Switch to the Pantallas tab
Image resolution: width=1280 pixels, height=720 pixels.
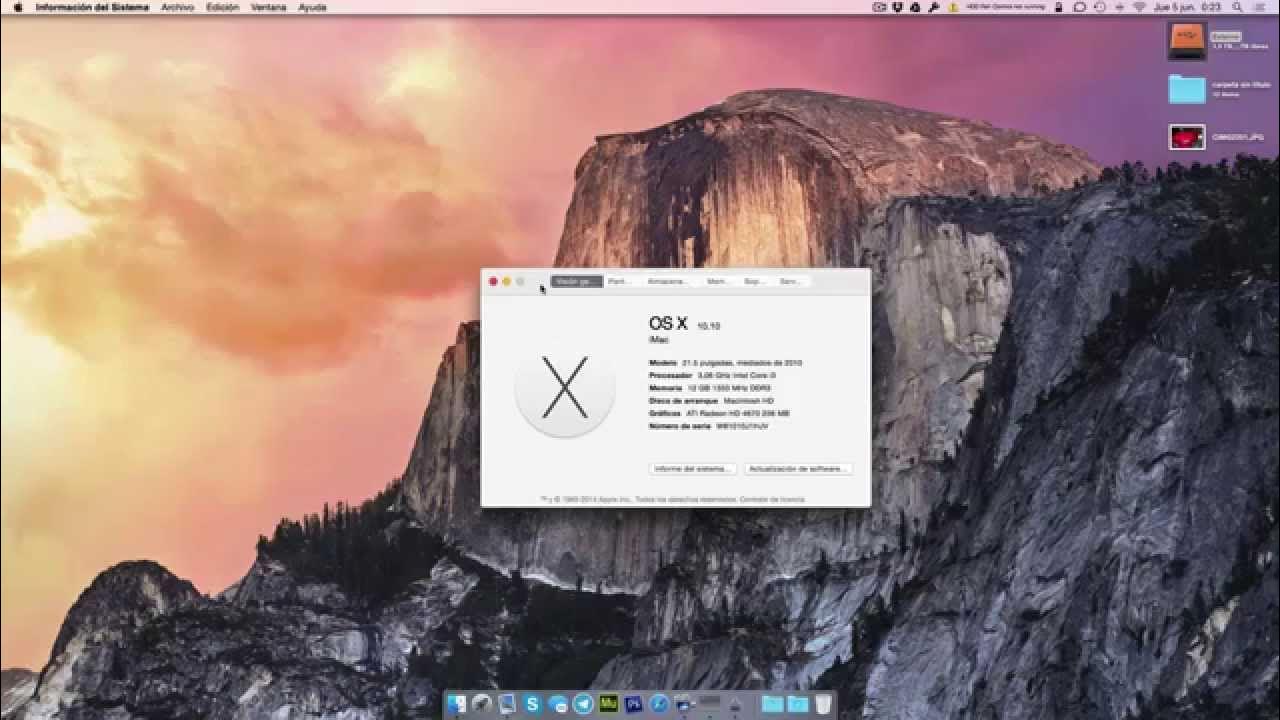619,281
